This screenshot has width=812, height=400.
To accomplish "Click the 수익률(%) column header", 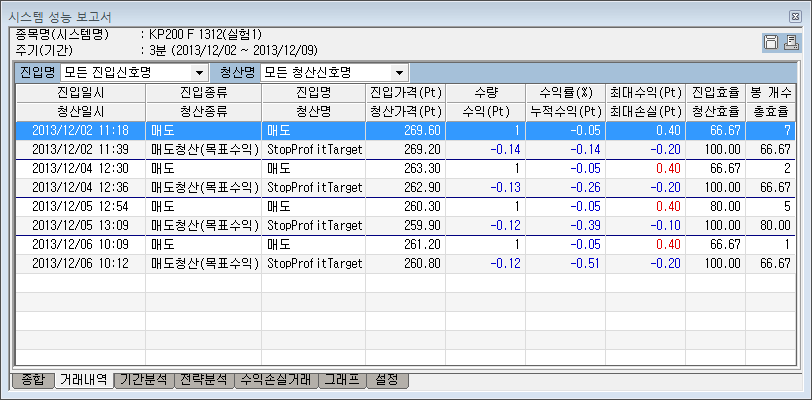I will pos(566,92).
